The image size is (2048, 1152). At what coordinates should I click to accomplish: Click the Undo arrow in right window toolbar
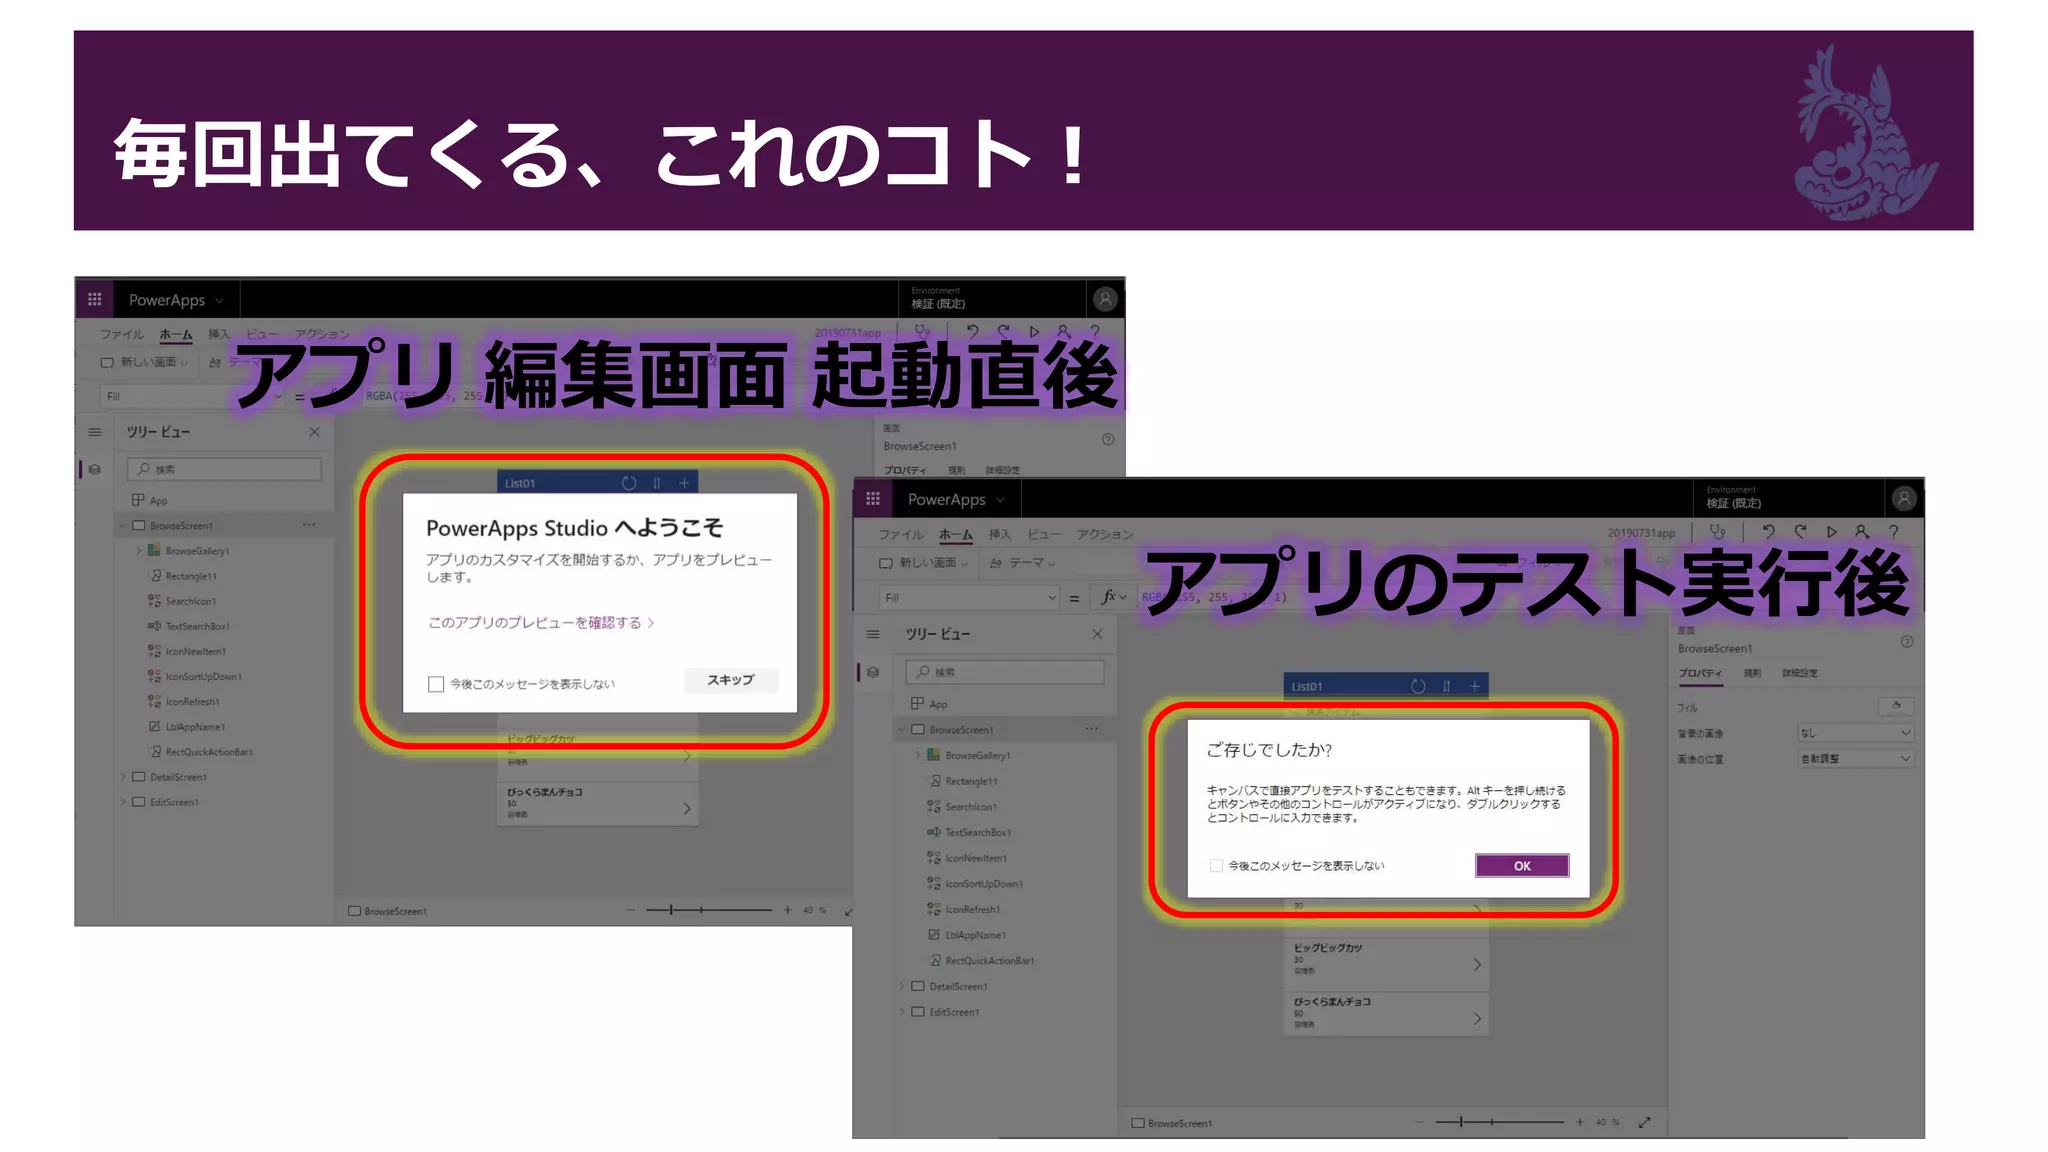coord(1768,532)
